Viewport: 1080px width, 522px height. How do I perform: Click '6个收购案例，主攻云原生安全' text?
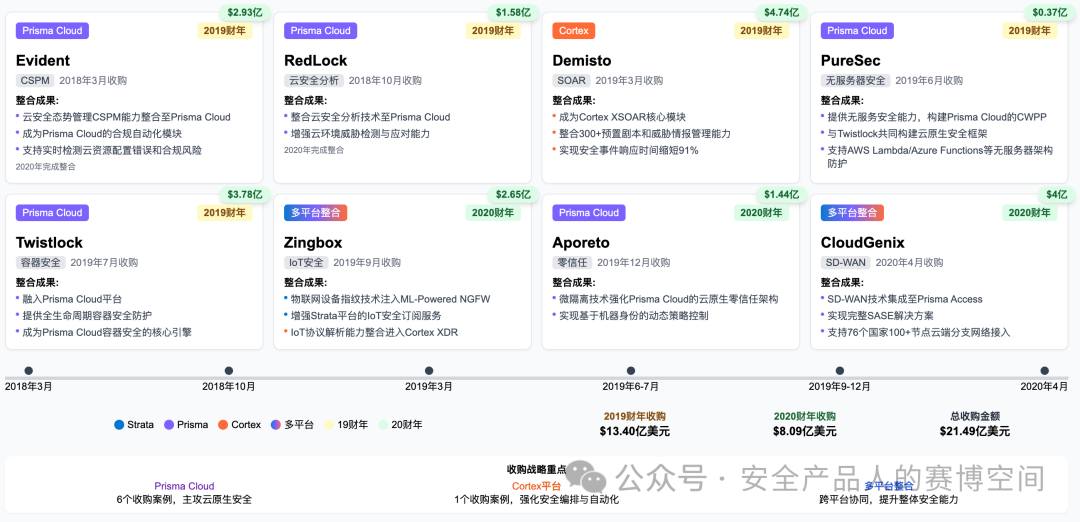click(x=184, y=499)
